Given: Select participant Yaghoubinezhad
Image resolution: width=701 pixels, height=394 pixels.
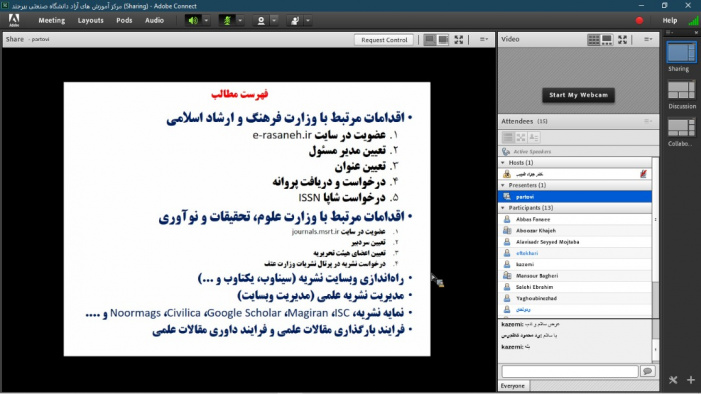Looking at the screenshot, I should point(575,298).
